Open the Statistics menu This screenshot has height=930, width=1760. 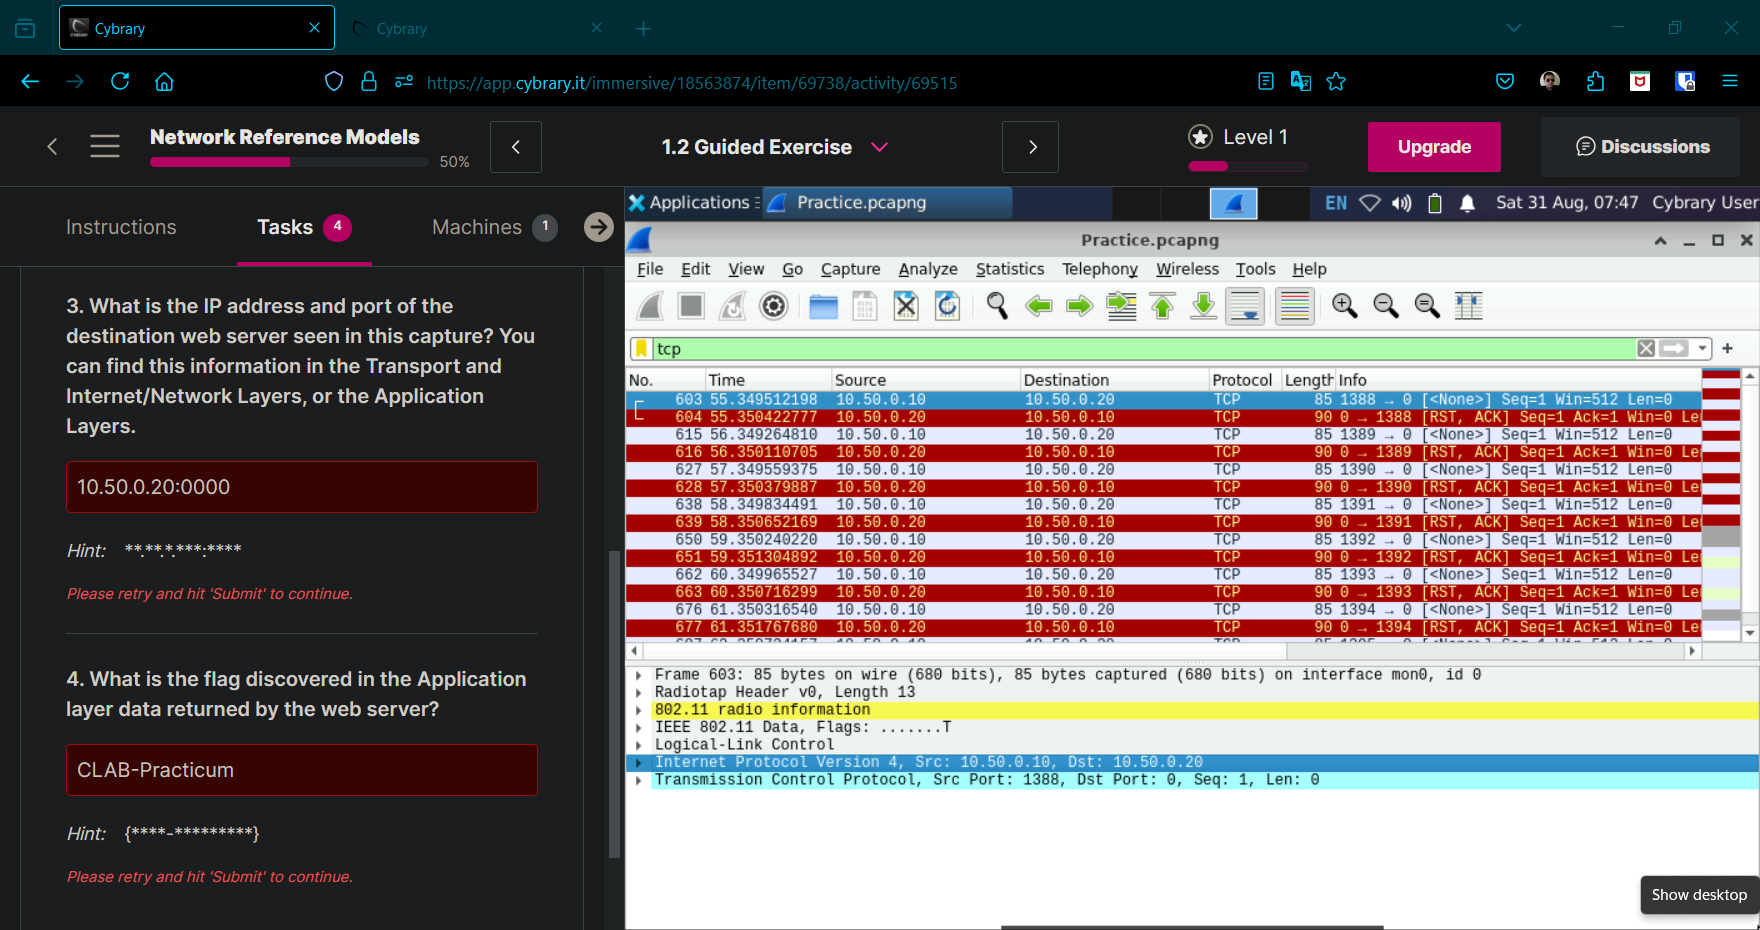[x=1009, y=269]
